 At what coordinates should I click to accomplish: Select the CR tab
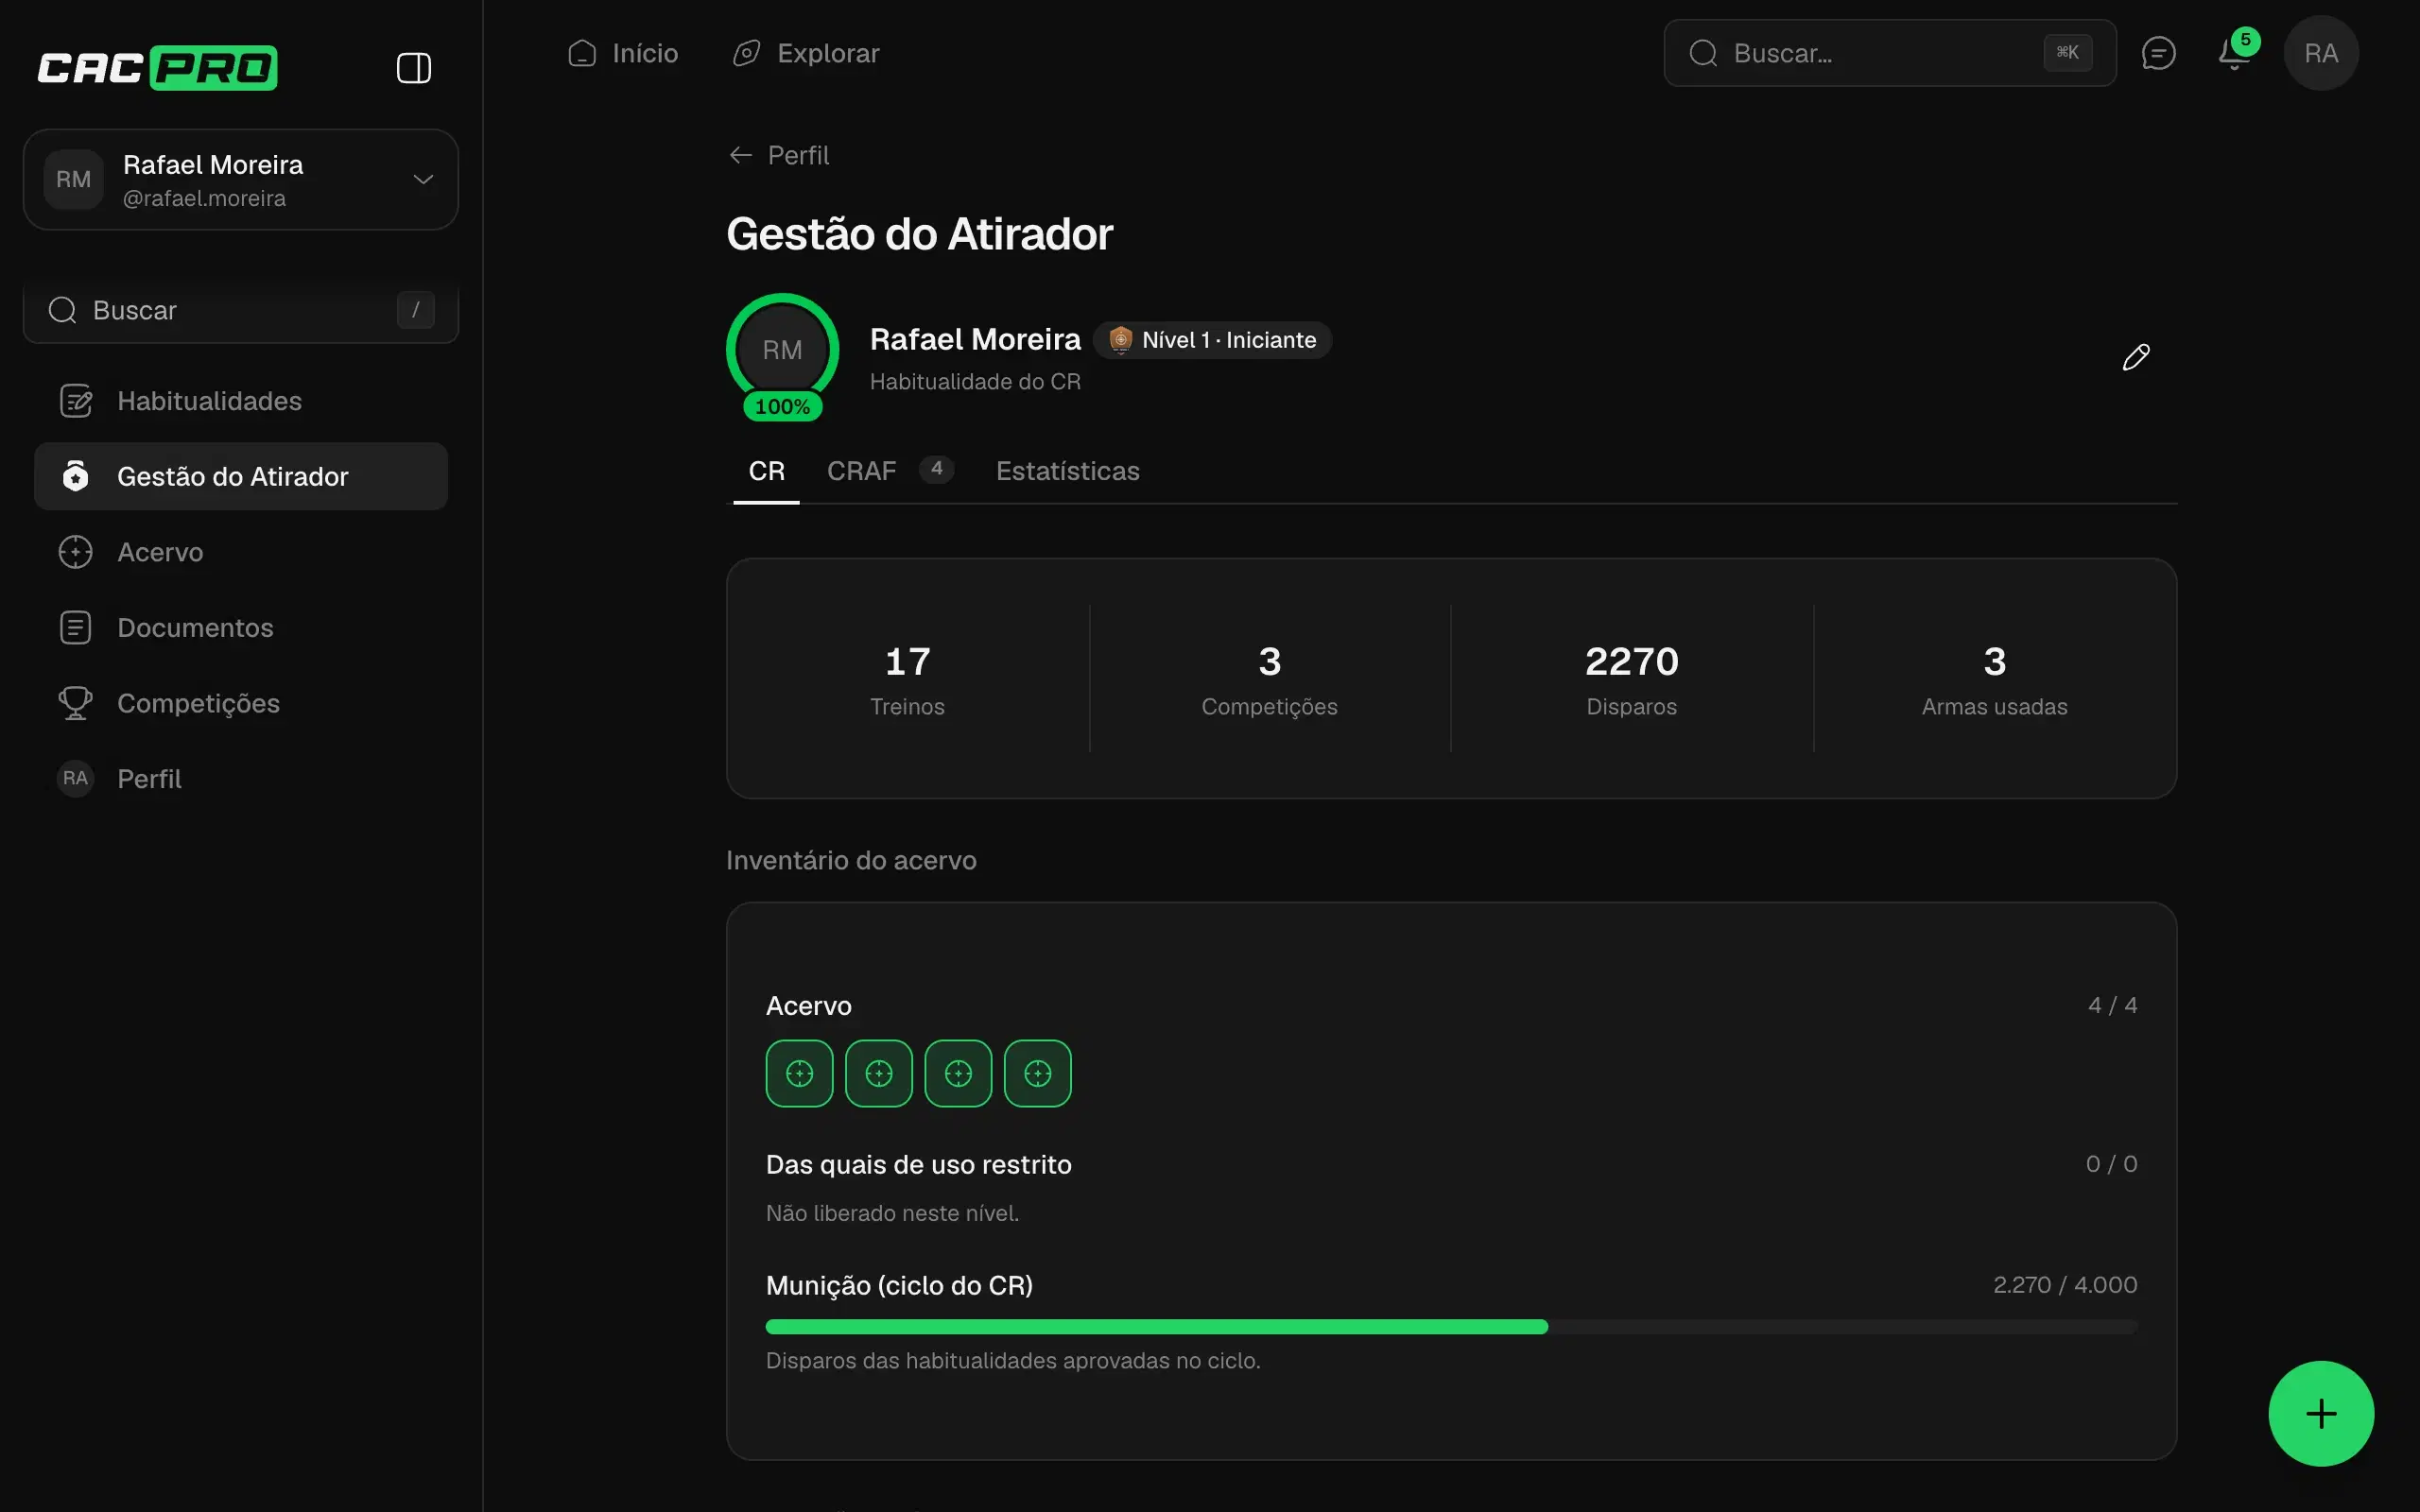click(x=766, y=471)
